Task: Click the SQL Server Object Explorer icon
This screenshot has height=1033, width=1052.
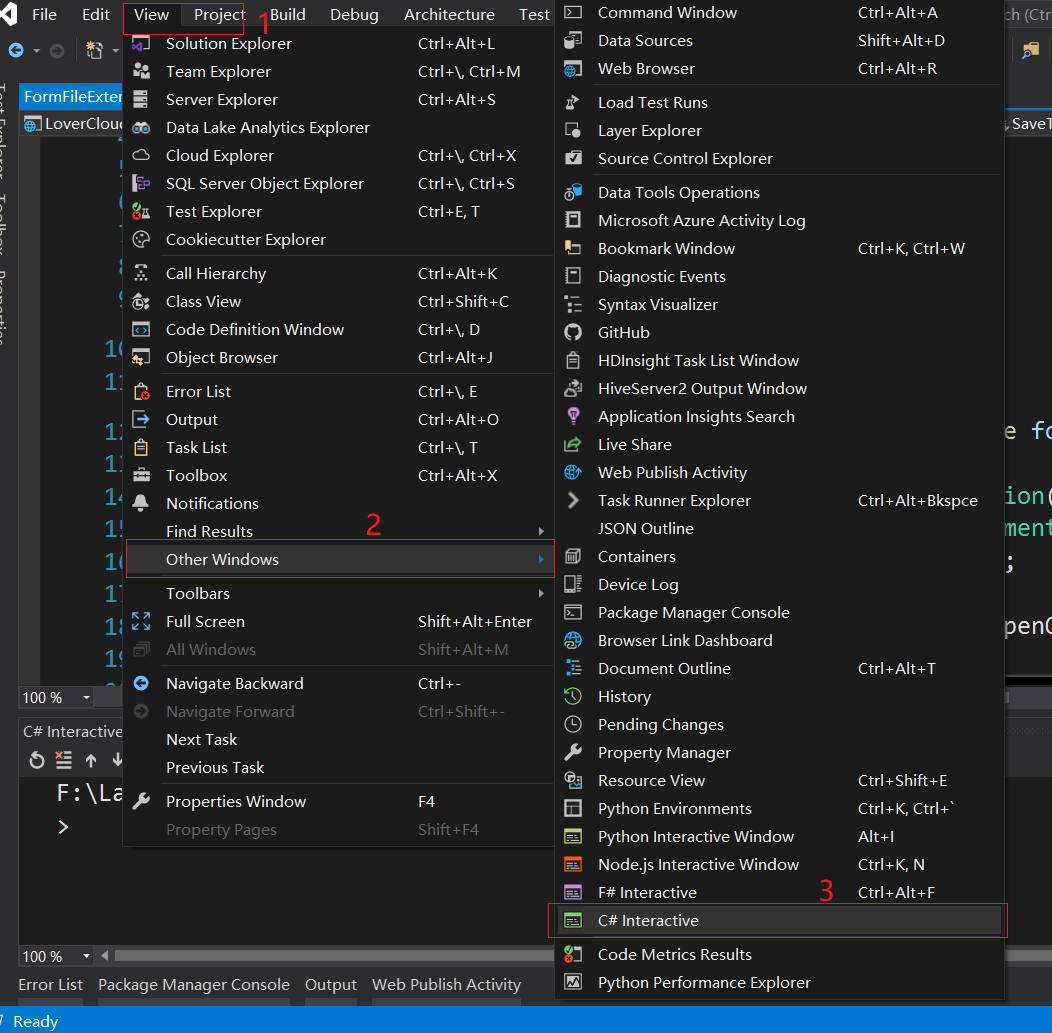Action: (x=141, y=184)
